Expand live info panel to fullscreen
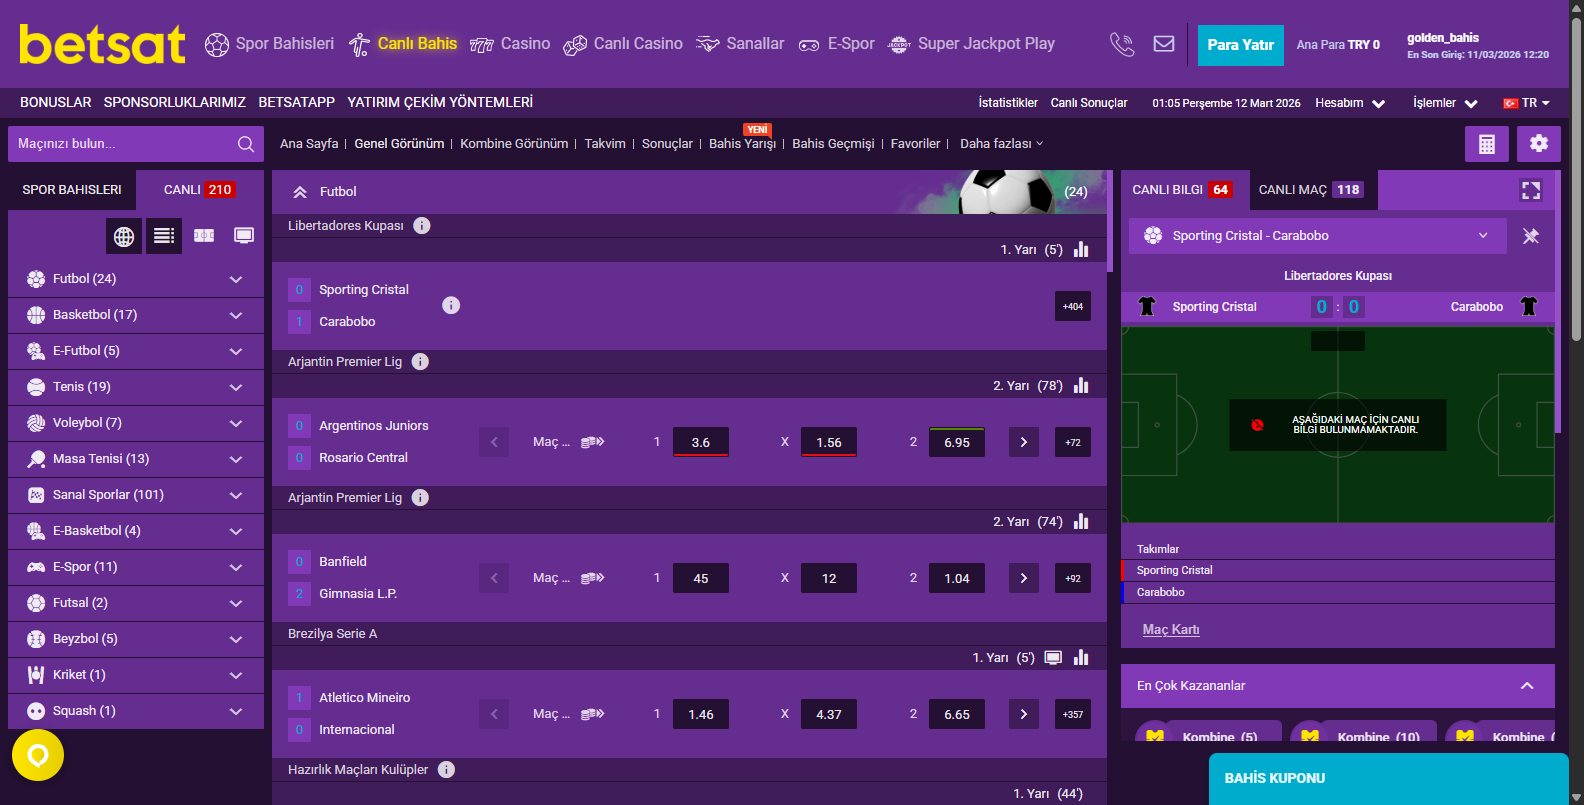The image size is (1584, 805). point(1530,190)
